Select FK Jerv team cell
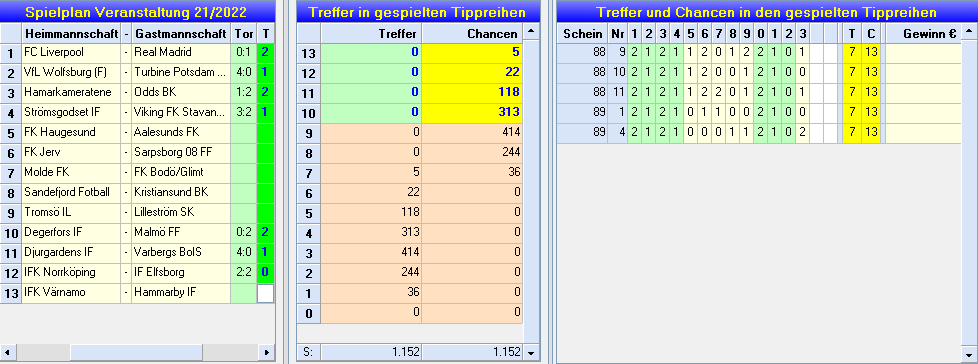 [71, 153]
